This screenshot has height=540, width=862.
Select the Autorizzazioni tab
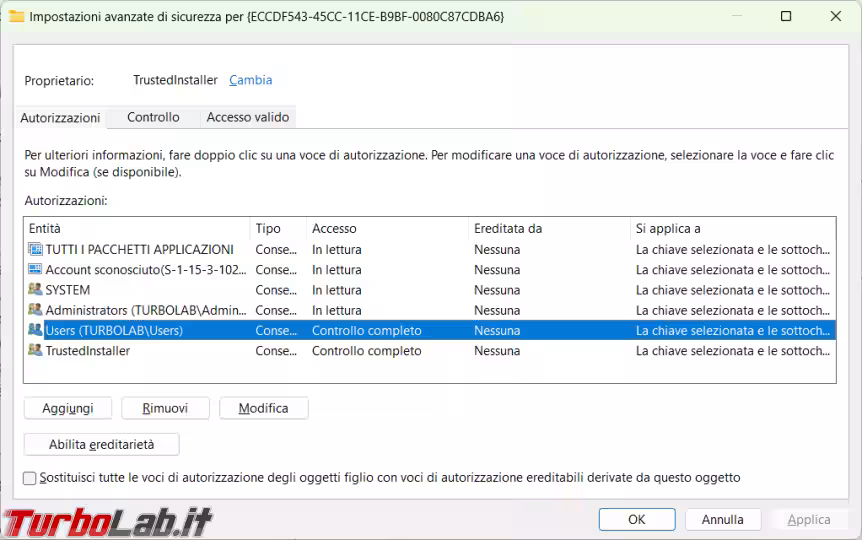pos(60,118)
